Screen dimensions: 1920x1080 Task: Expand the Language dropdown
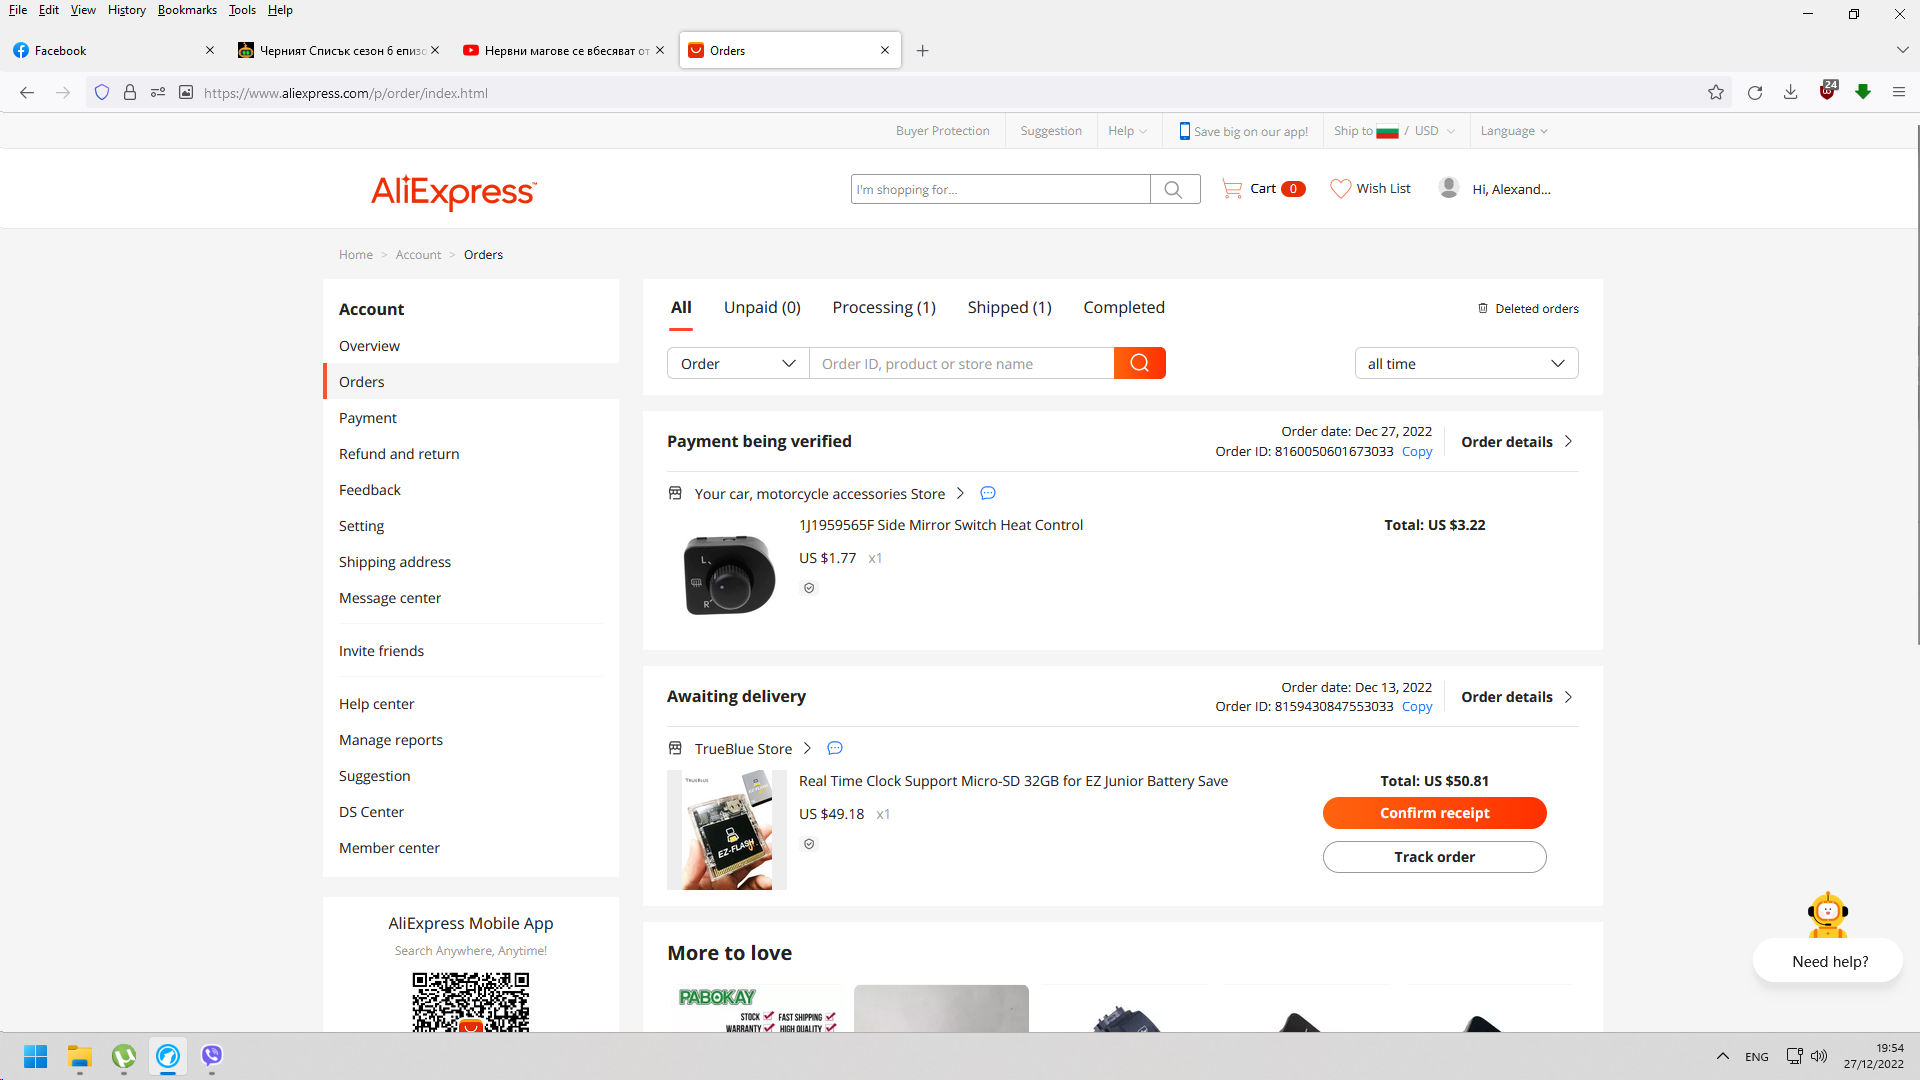(x=1514, y=131)
